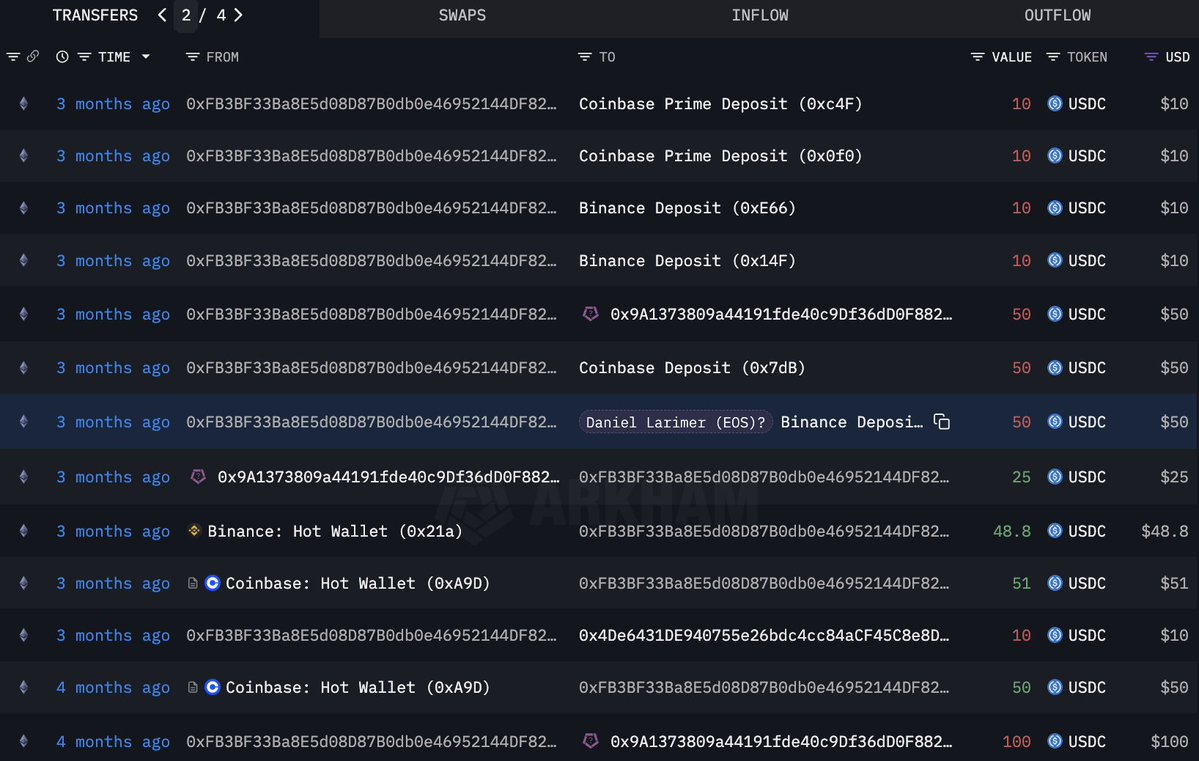Image resolution: width=1199 pixels, height=761 pixels.
Task: Open Binance Deposit (0xE66) address
Action: (687, 208)
